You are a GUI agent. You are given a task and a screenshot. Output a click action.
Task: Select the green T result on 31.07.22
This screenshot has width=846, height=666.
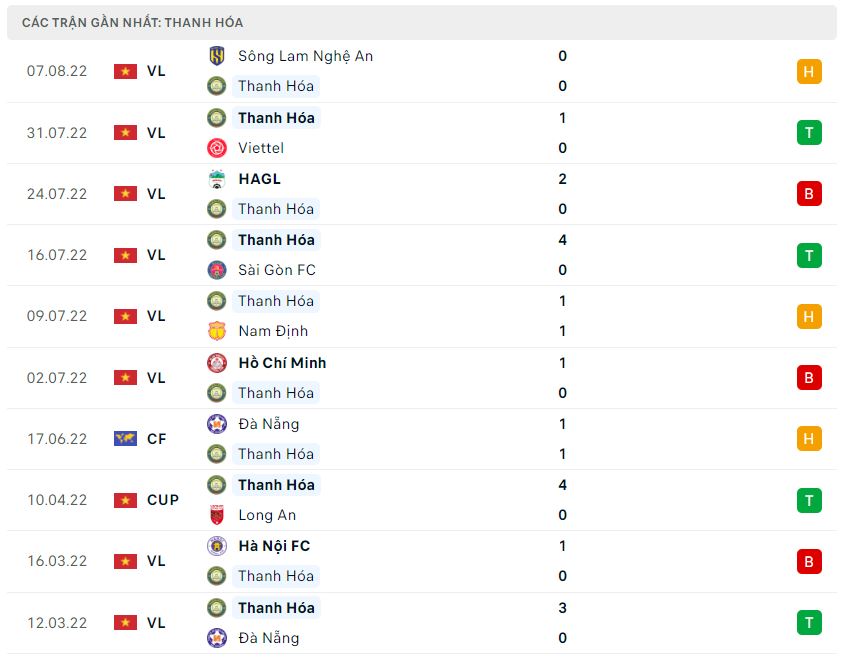pyautogui.click(x=809, y=133)
